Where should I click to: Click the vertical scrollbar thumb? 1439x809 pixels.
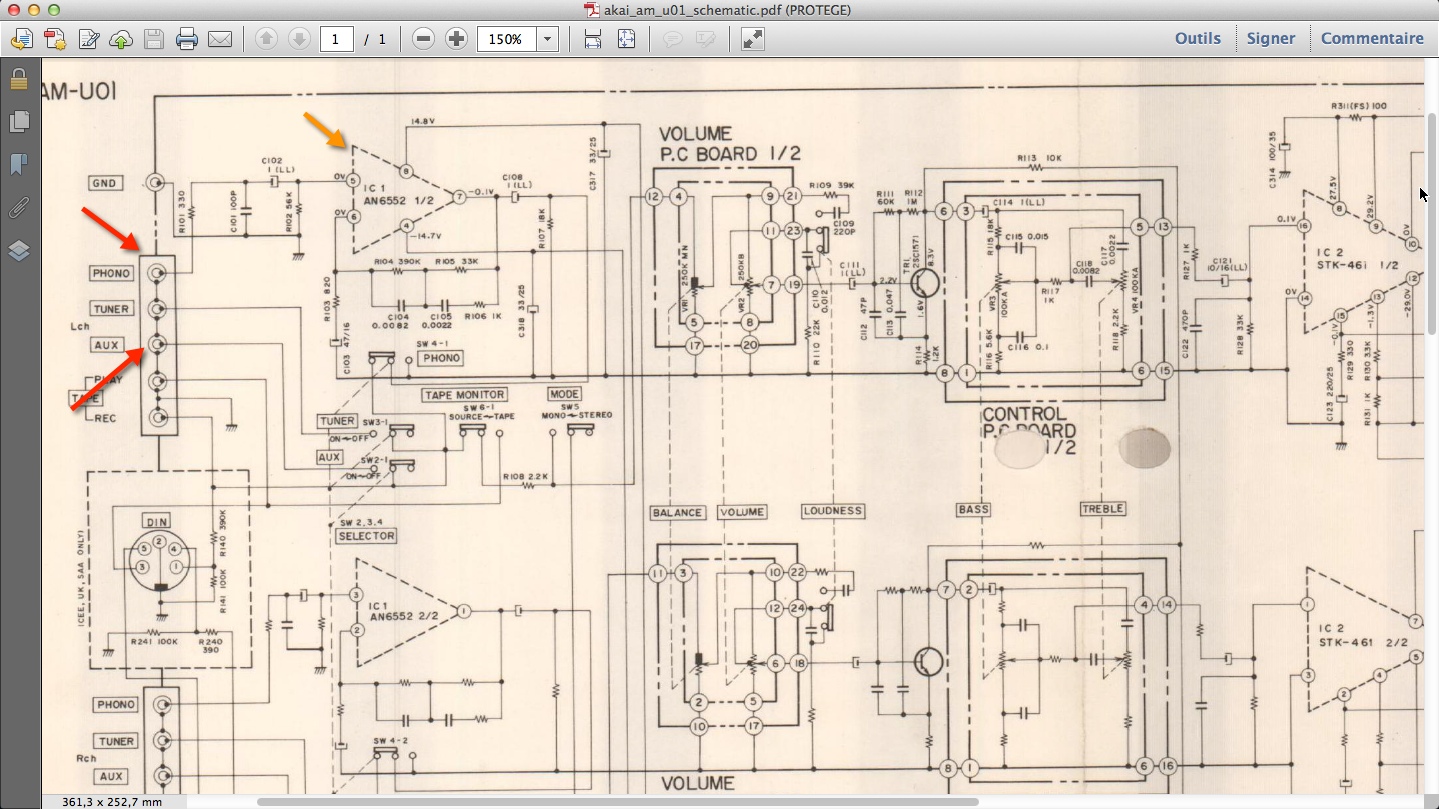click(x=1431, y=223)
